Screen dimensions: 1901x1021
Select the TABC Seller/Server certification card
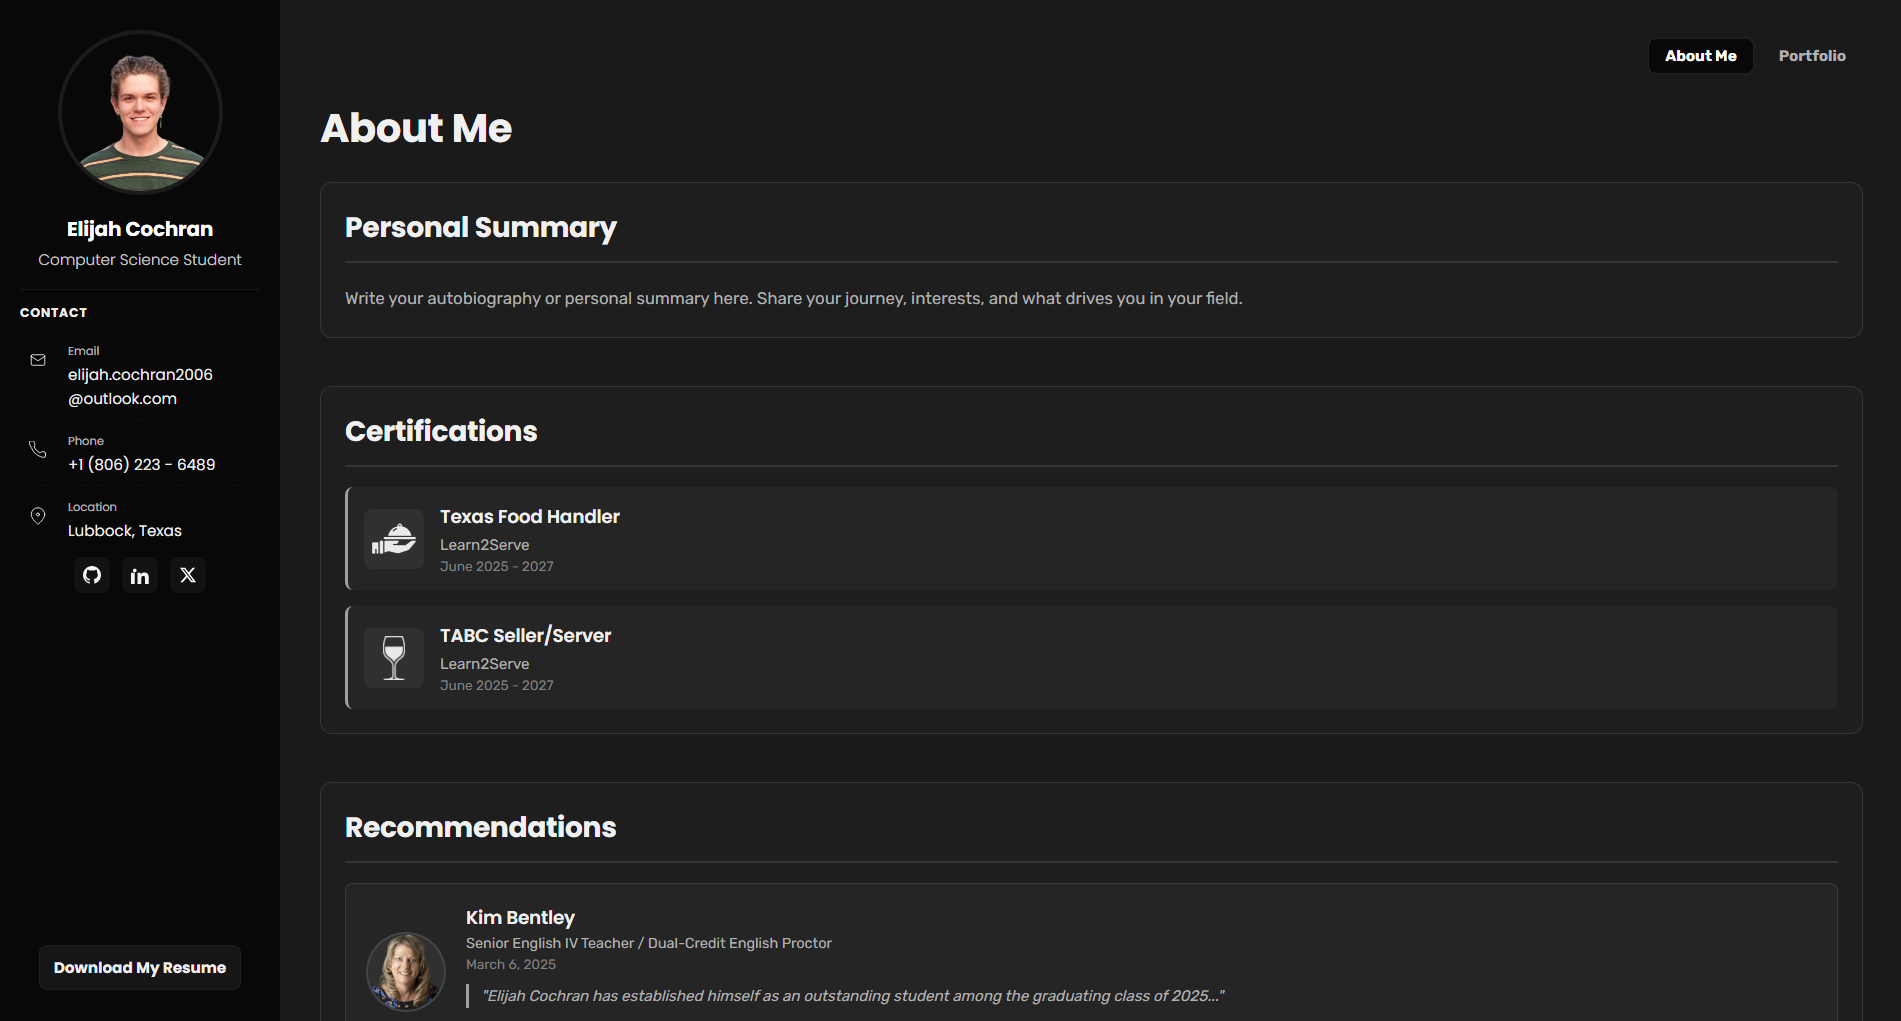click(x=1089, y=657)
